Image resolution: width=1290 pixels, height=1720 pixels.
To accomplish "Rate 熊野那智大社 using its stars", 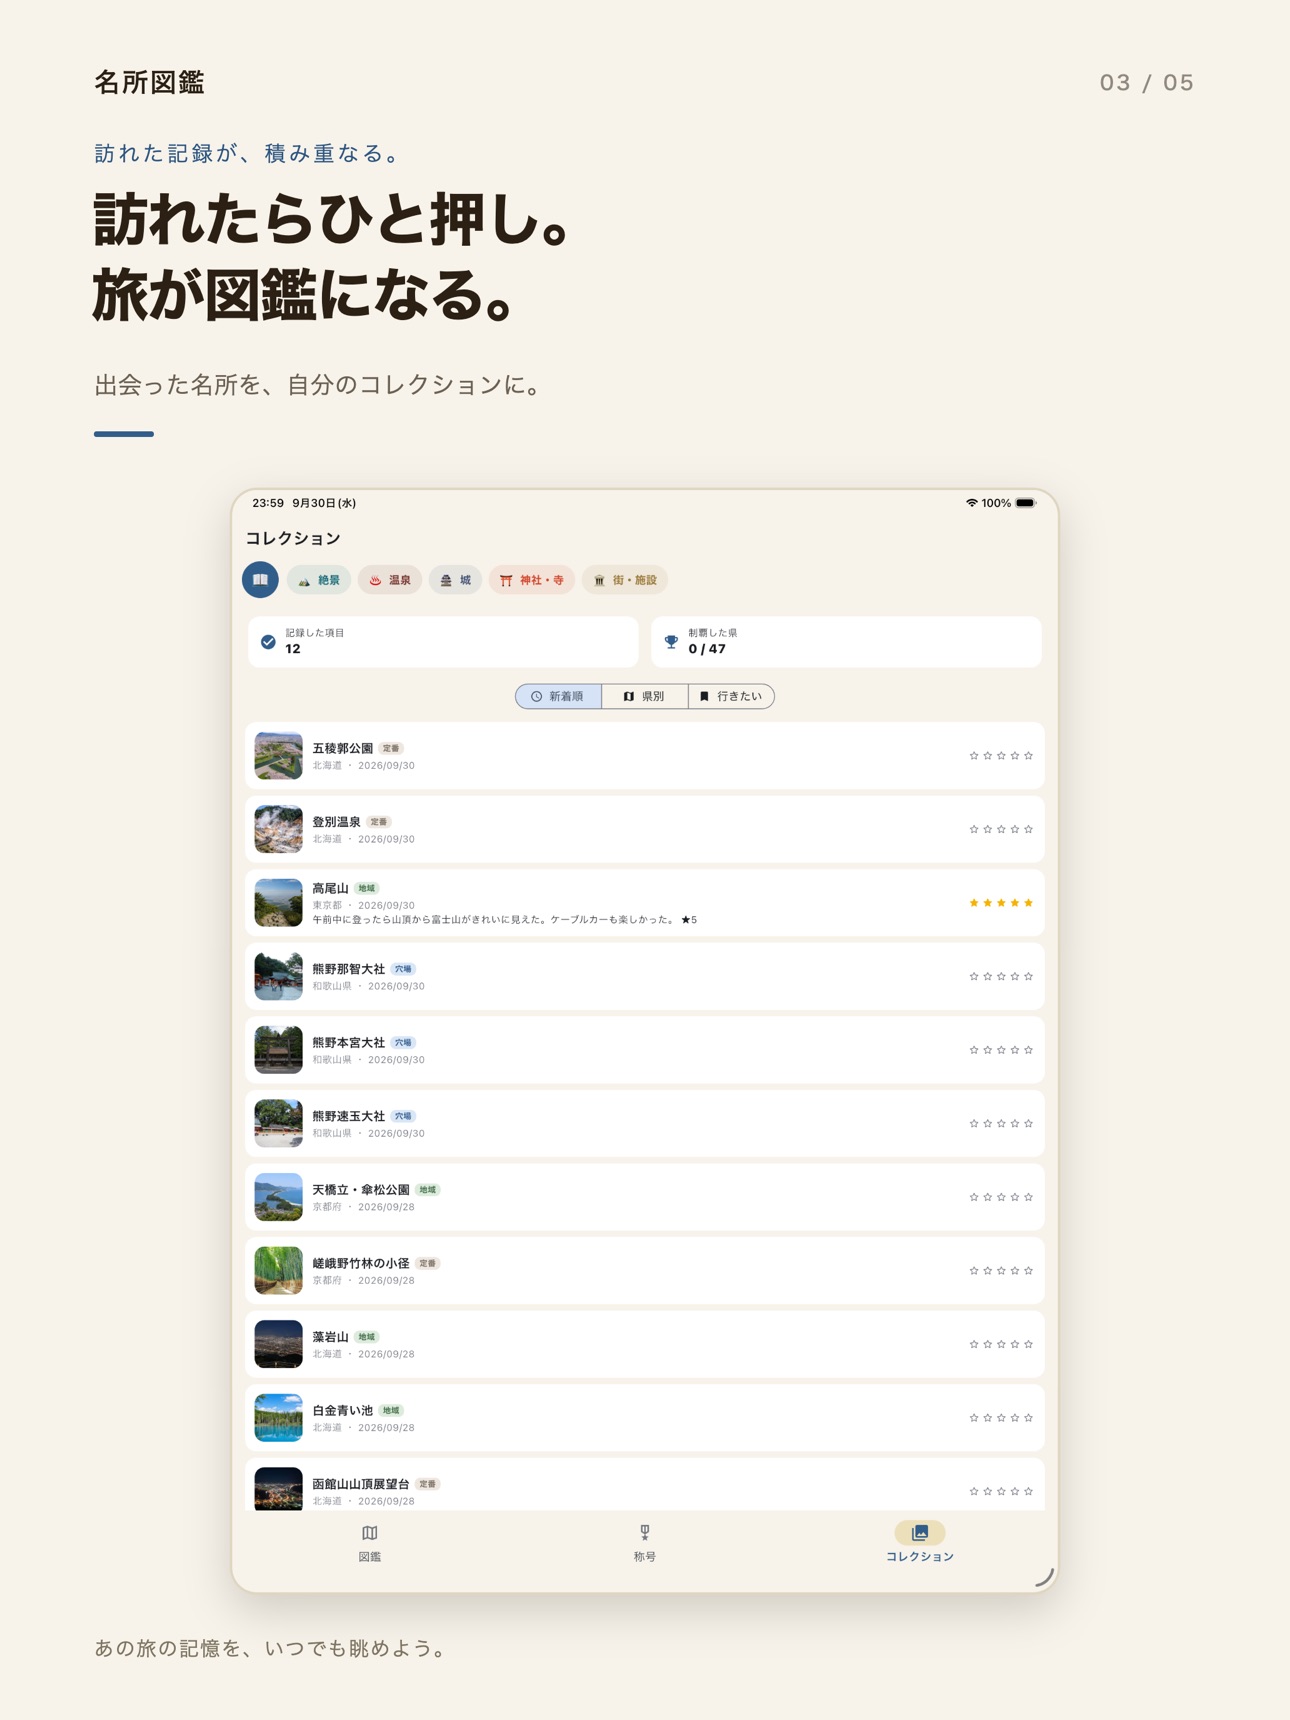I will [x=1001, y=976].
